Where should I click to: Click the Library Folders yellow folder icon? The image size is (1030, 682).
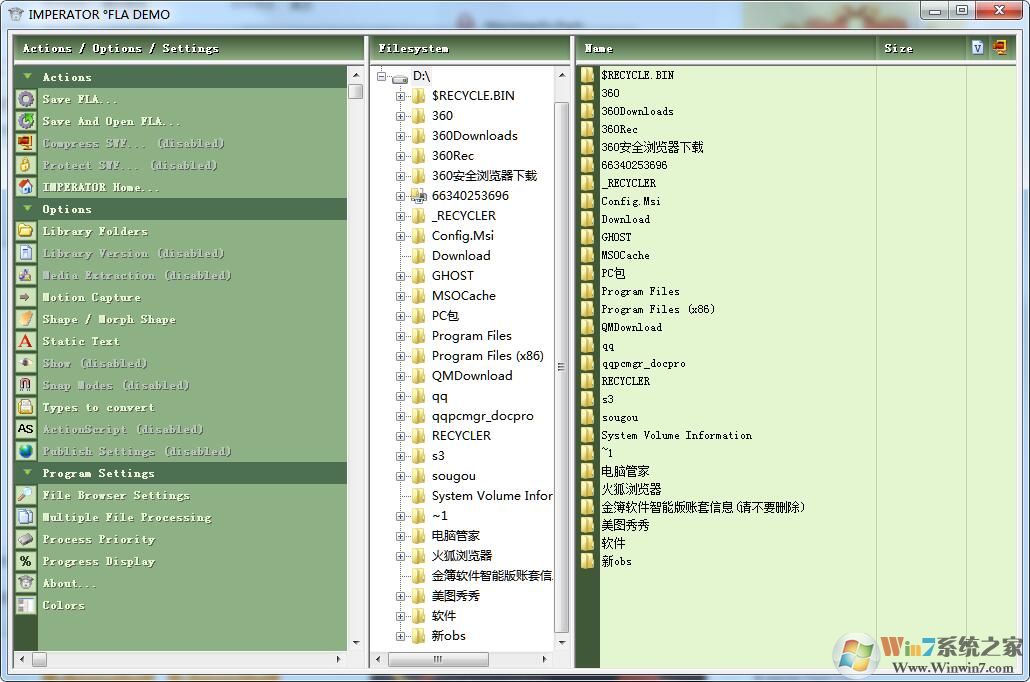pyautogui.click(x=27, y=231)
